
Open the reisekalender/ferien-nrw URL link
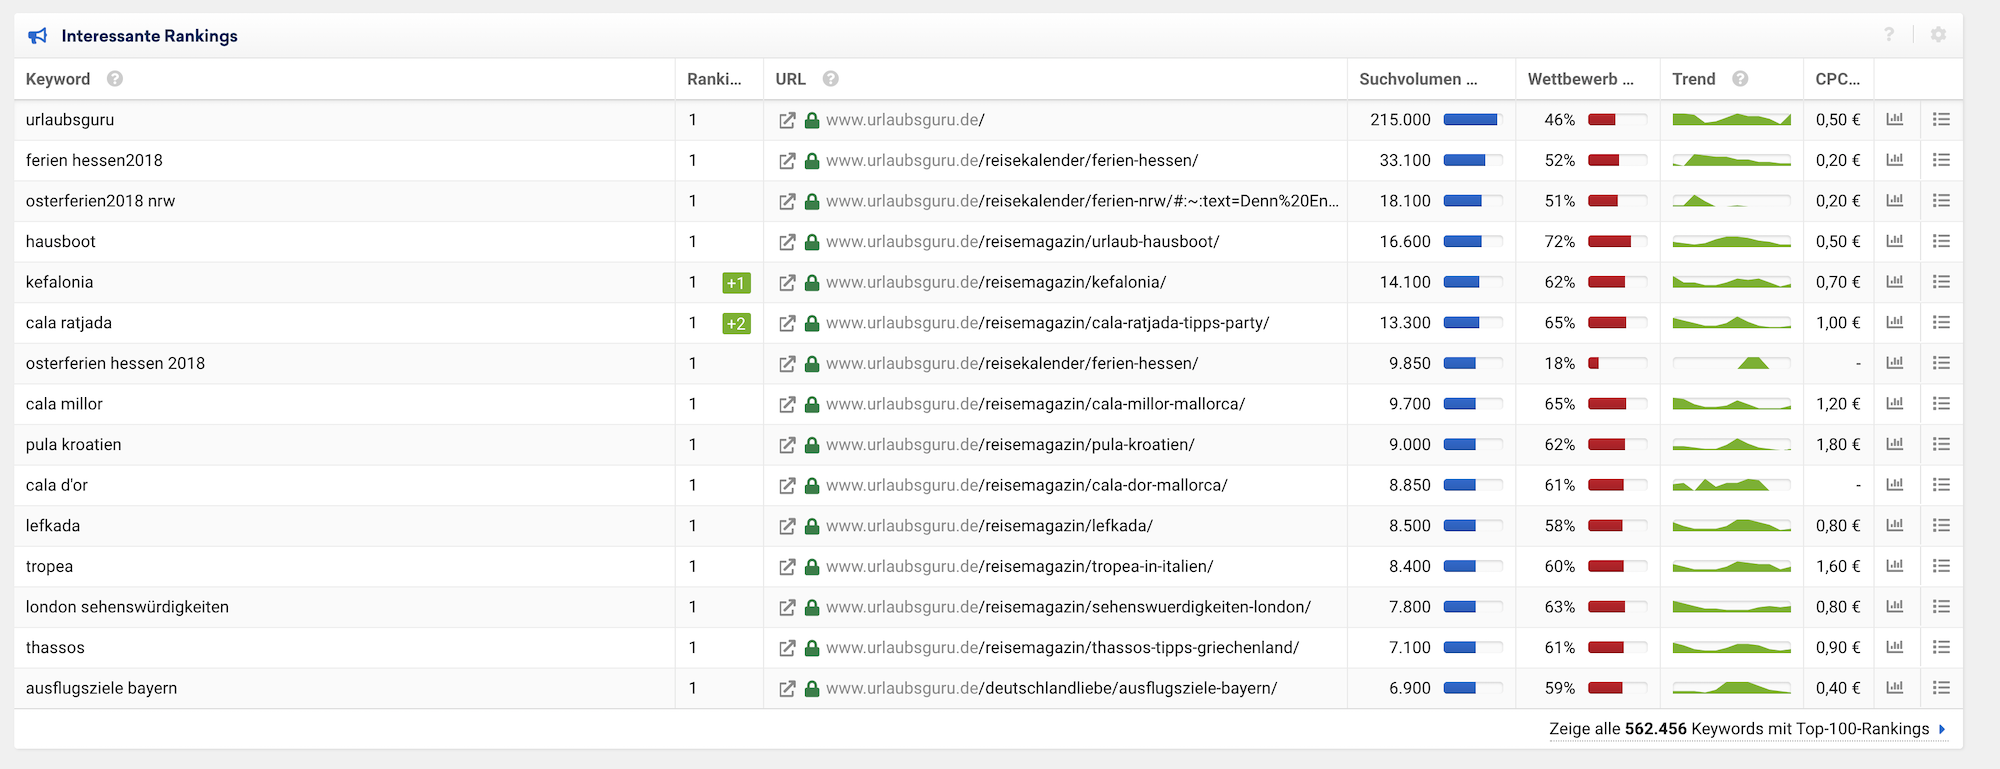coord(1082,201)
